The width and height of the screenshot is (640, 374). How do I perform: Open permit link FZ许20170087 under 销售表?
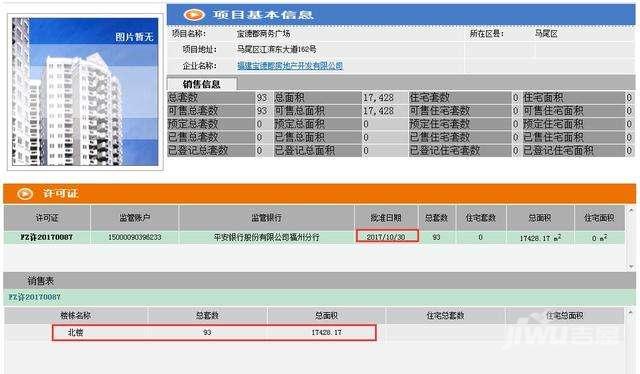click(34, 297)
